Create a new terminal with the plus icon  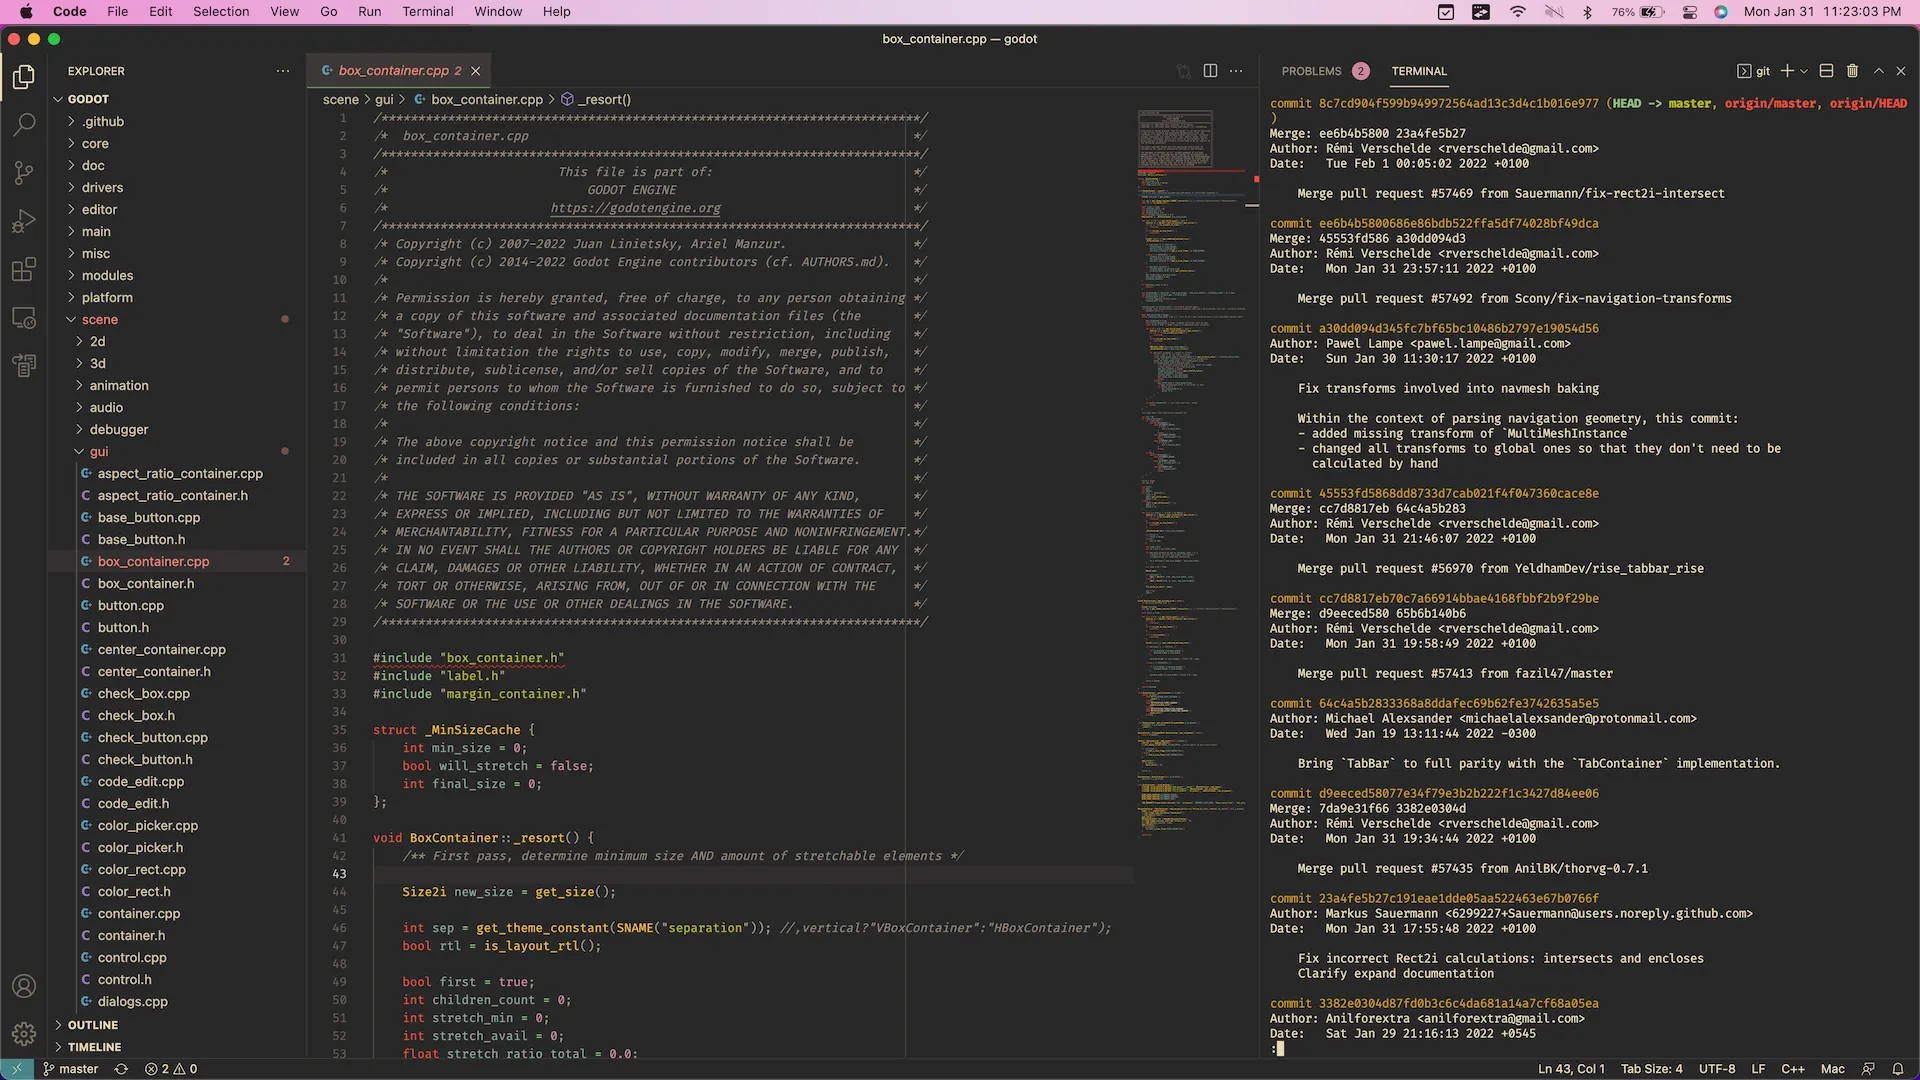(1787, 71)
